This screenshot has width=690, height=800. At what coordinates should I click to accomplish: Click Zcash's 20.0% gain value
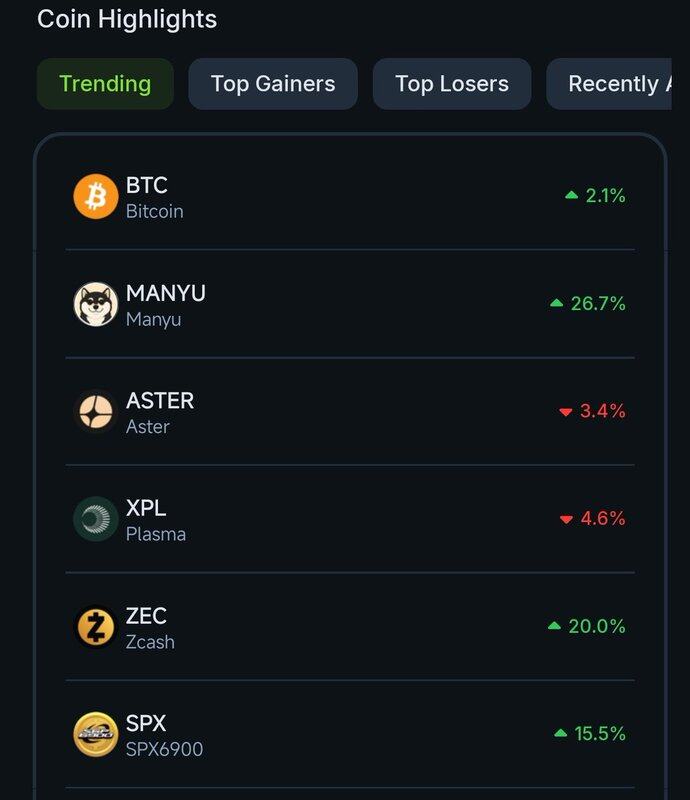coord(588,626)
